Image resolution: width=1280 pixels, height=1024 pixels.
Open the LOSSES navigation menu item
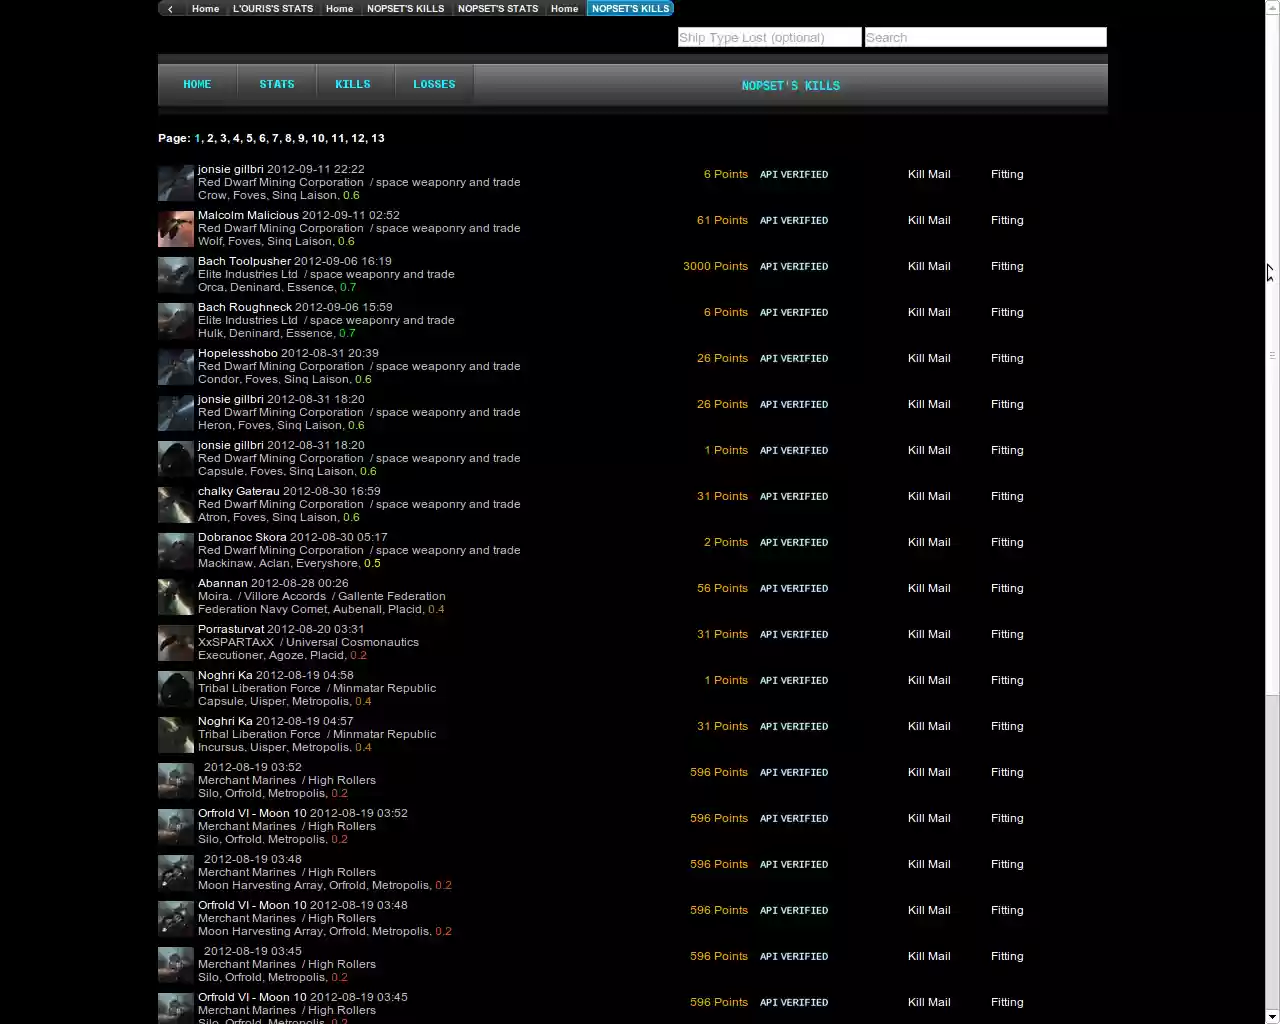[x=434, y=85]
